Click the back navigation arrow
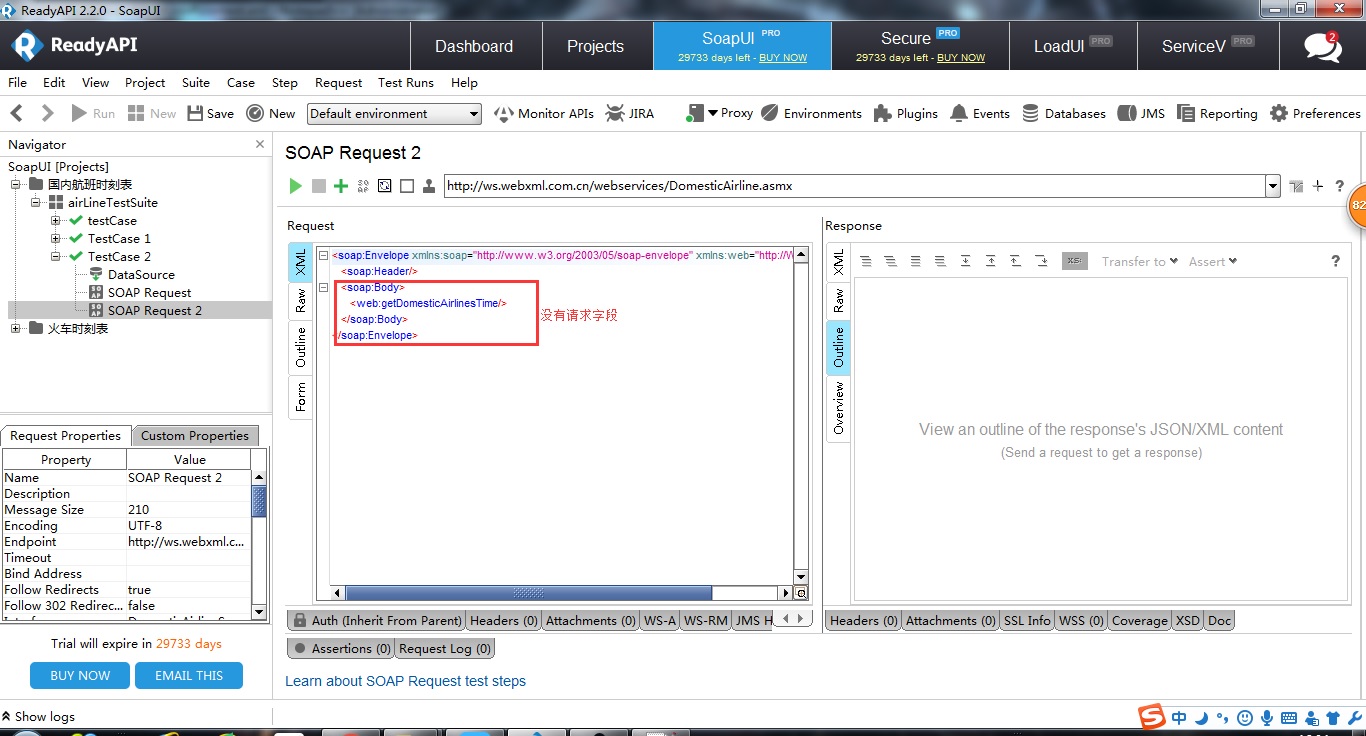Screen dimensions: 1366x736 17,113
